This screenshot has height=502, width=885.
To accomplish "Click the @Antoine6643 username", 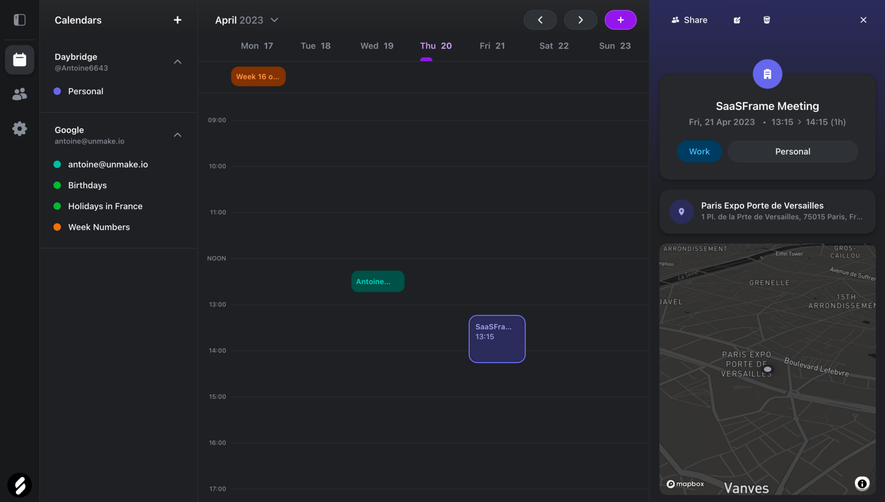I will pos(81,68).
